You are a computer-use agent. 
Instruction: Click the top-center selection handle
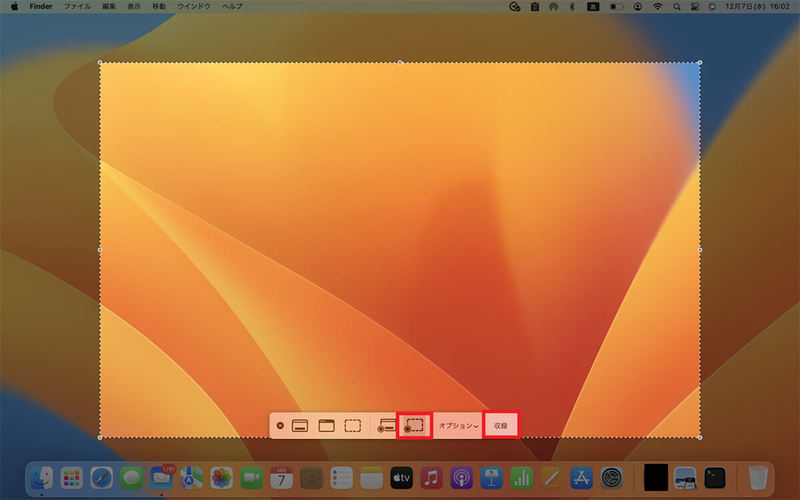[x=400, y=62]
